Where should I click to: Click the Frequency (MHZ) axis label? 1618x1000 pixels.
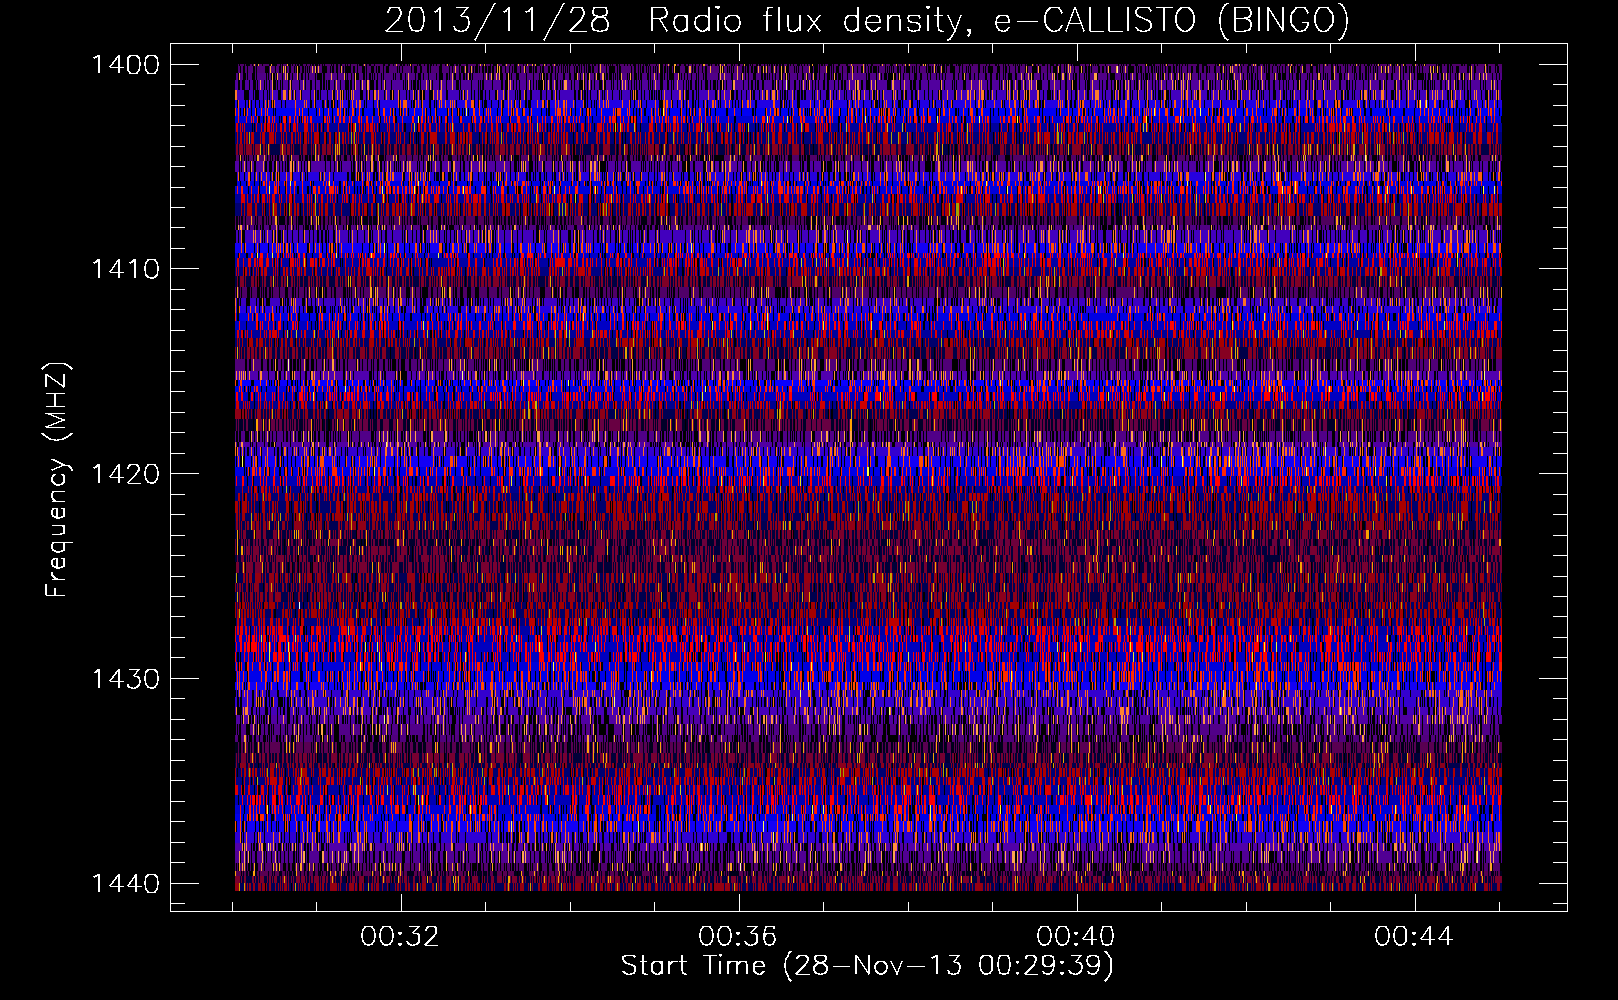click(59, 480)
